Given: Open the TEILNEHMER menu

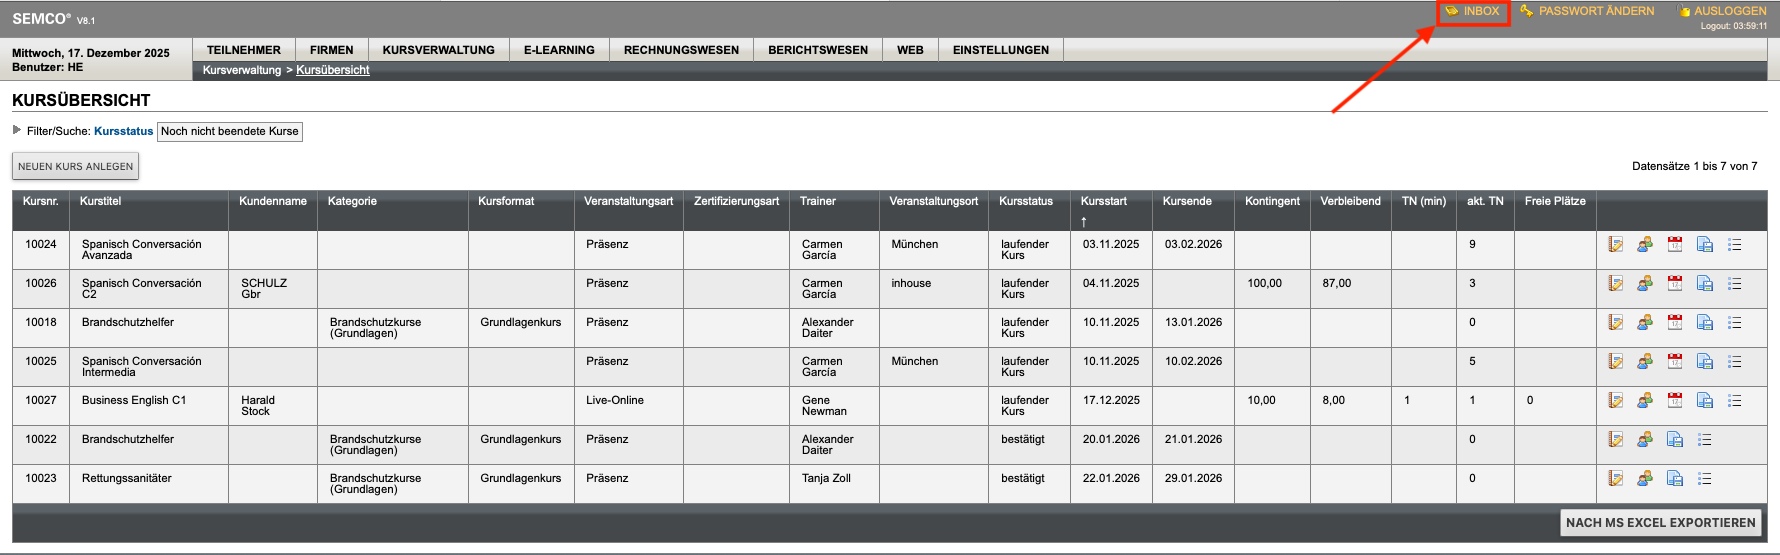Looking at the screenshot, I should pos(244,50).
